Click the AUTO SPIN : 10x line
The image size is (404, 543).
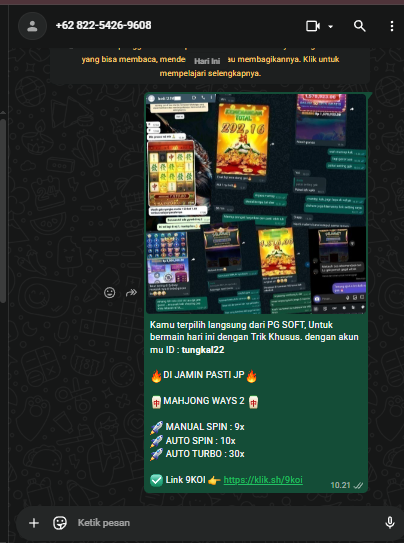pyautogui.click(x=193, y=441)
